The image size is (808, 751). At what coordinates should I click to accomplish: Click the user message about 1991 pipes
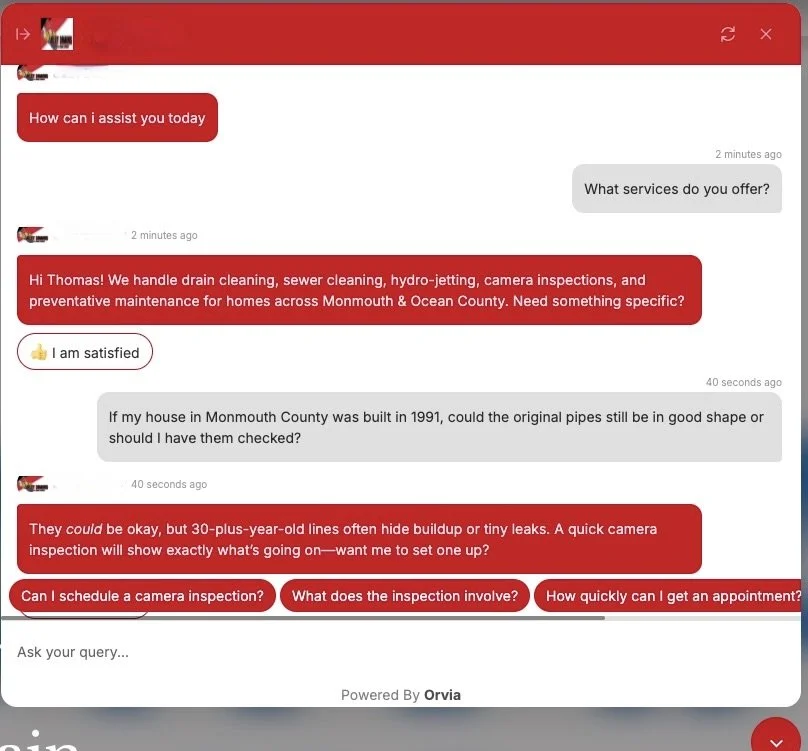[x=440, y=427]
